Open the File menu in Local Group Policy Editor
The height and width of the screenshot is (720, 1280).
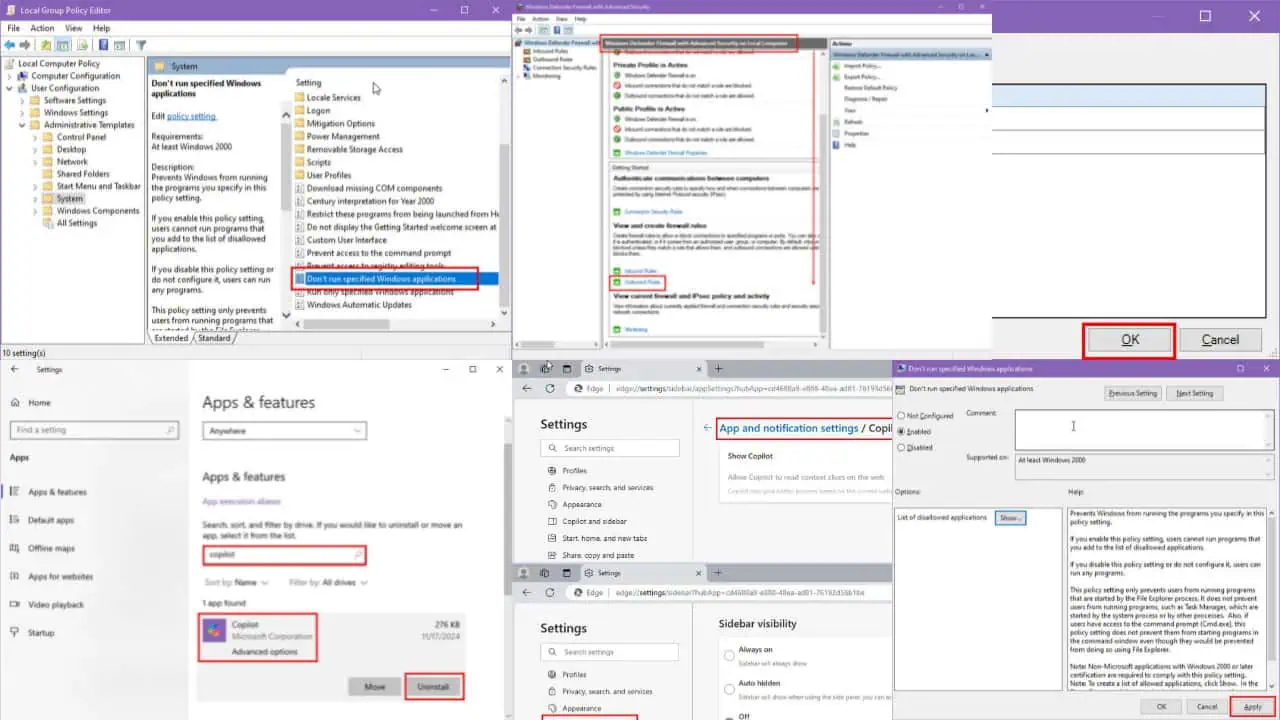tap(14, 28)
